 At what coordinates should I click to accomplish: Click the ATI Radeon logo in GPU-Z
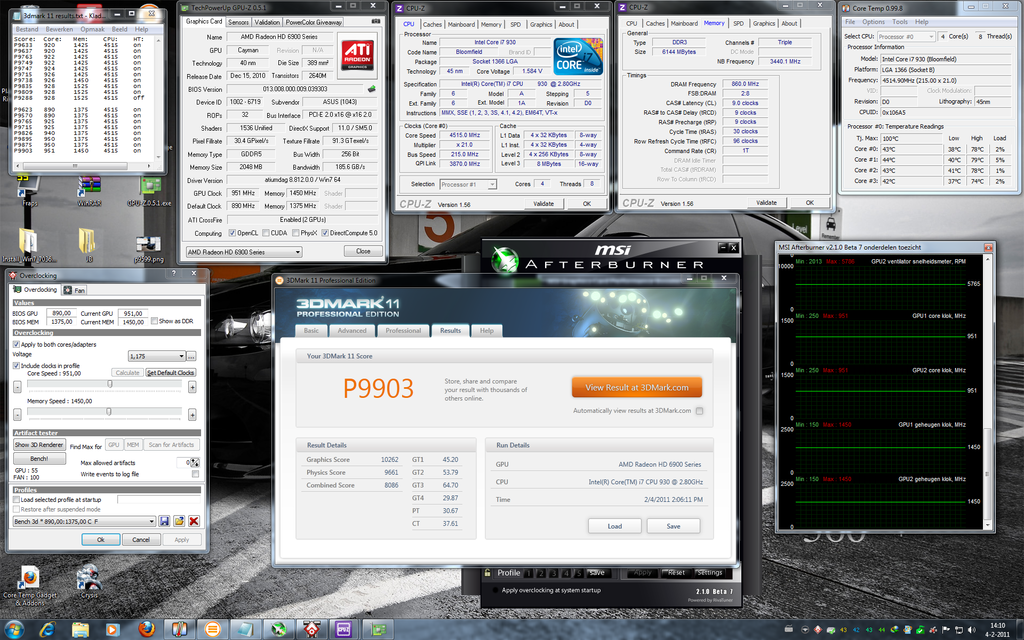point(358,55)
